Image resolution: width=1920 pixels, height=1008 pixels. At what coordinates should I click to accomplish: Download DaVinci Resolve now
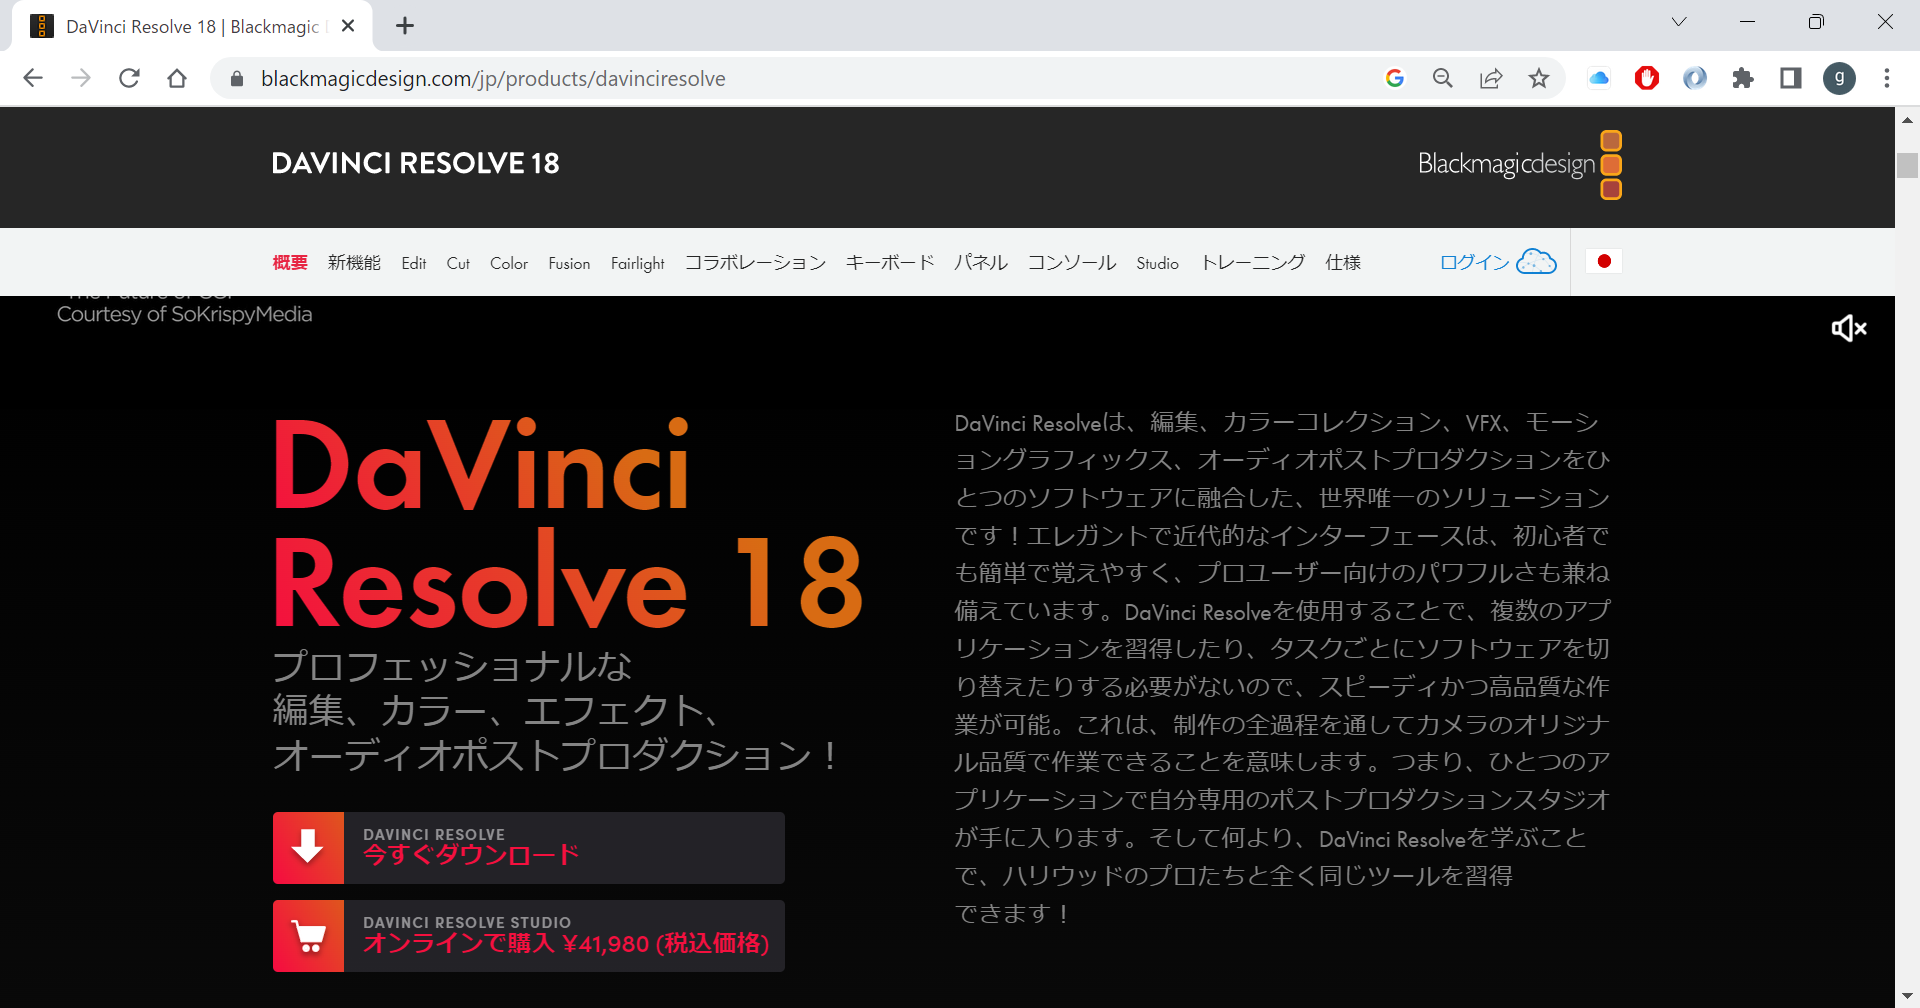pyautogui.click(x=528, y=848)
